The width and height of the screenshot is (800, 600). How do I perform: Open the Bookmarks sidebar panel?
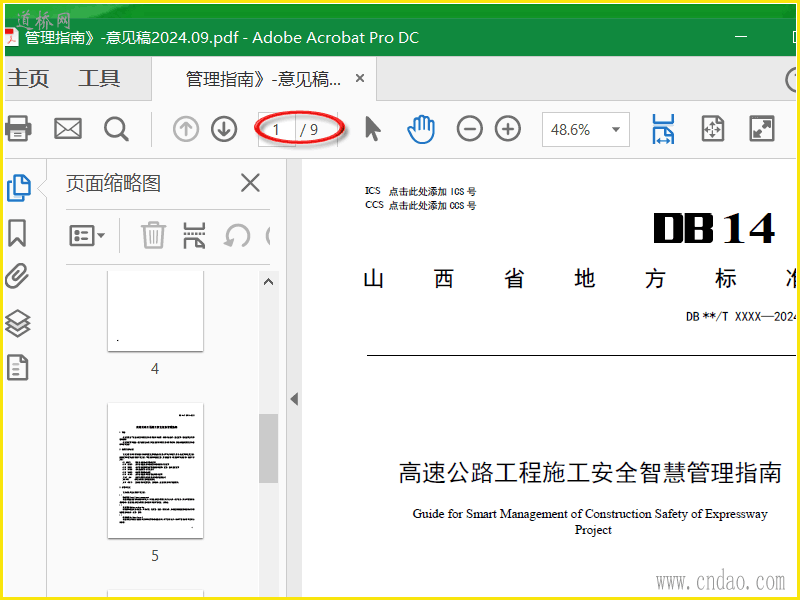click(17, 233)
